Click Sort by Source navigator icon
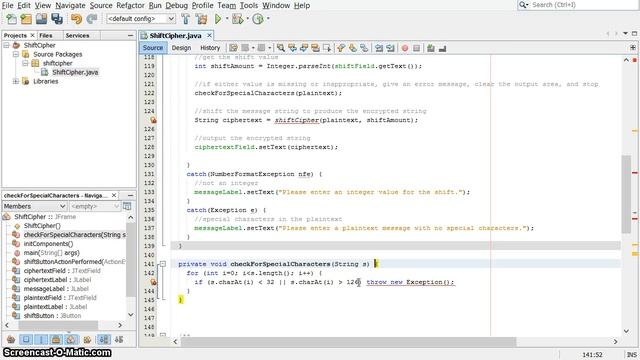 tap(119, 340)
